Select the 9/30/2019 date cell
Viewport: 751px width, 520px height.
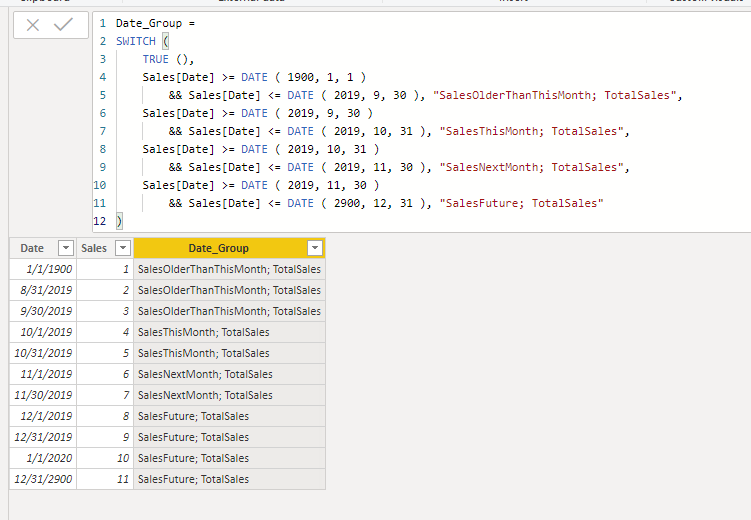43,311
